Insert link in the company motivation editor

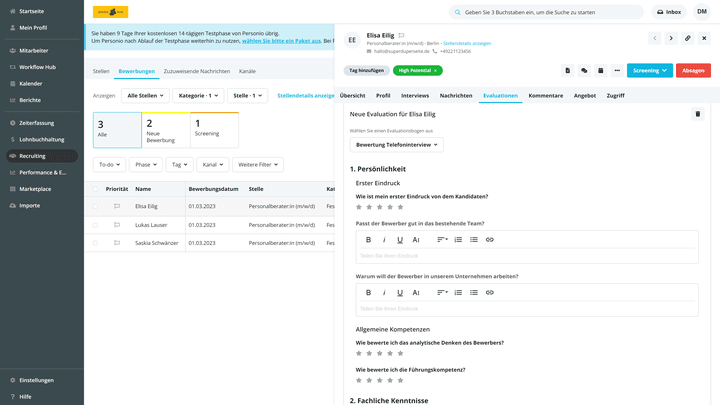[489, 292]
